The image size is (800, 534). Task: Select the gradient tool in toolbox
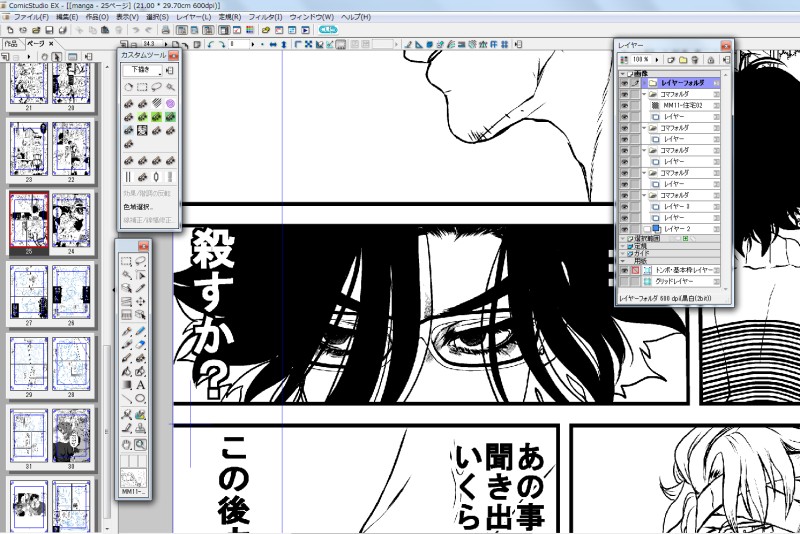point(126,385)
